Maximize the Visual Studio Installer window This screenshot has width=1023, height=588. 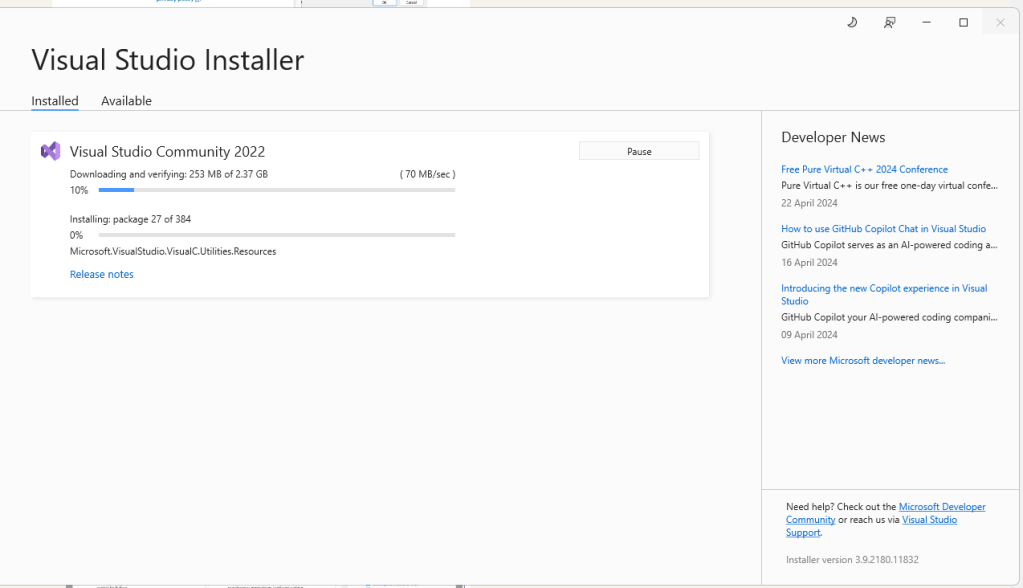(964, 23)
